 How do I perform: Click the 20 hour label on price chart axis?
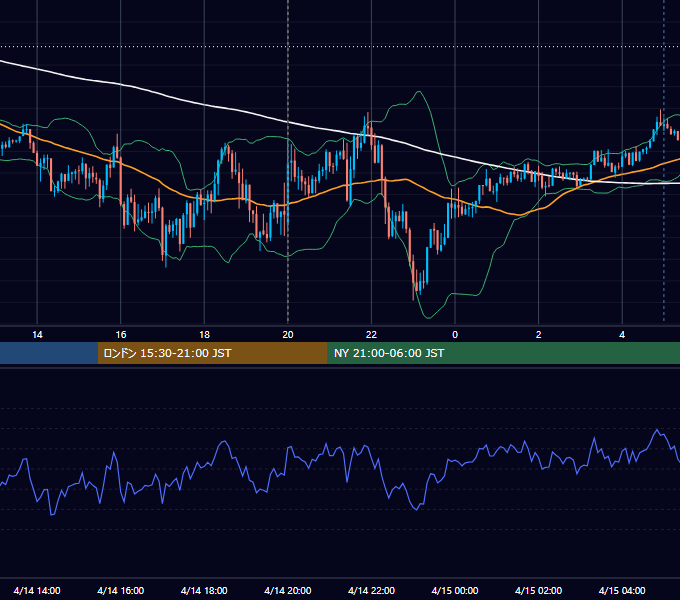pos(288,335)
